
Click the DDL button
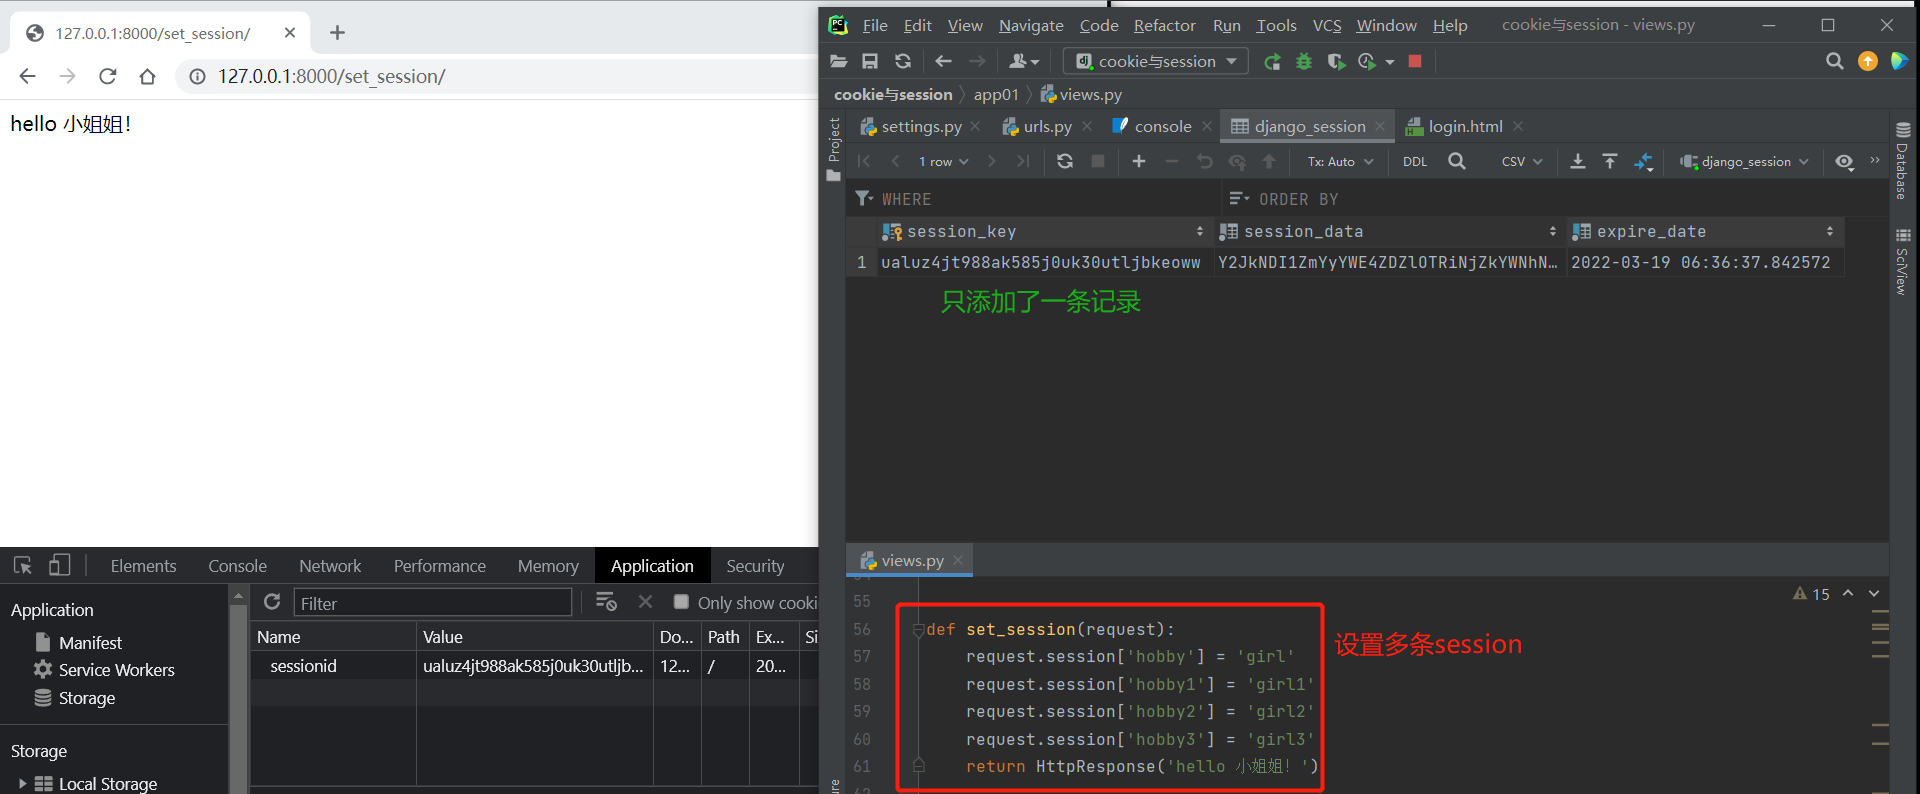pos(1415,162)
